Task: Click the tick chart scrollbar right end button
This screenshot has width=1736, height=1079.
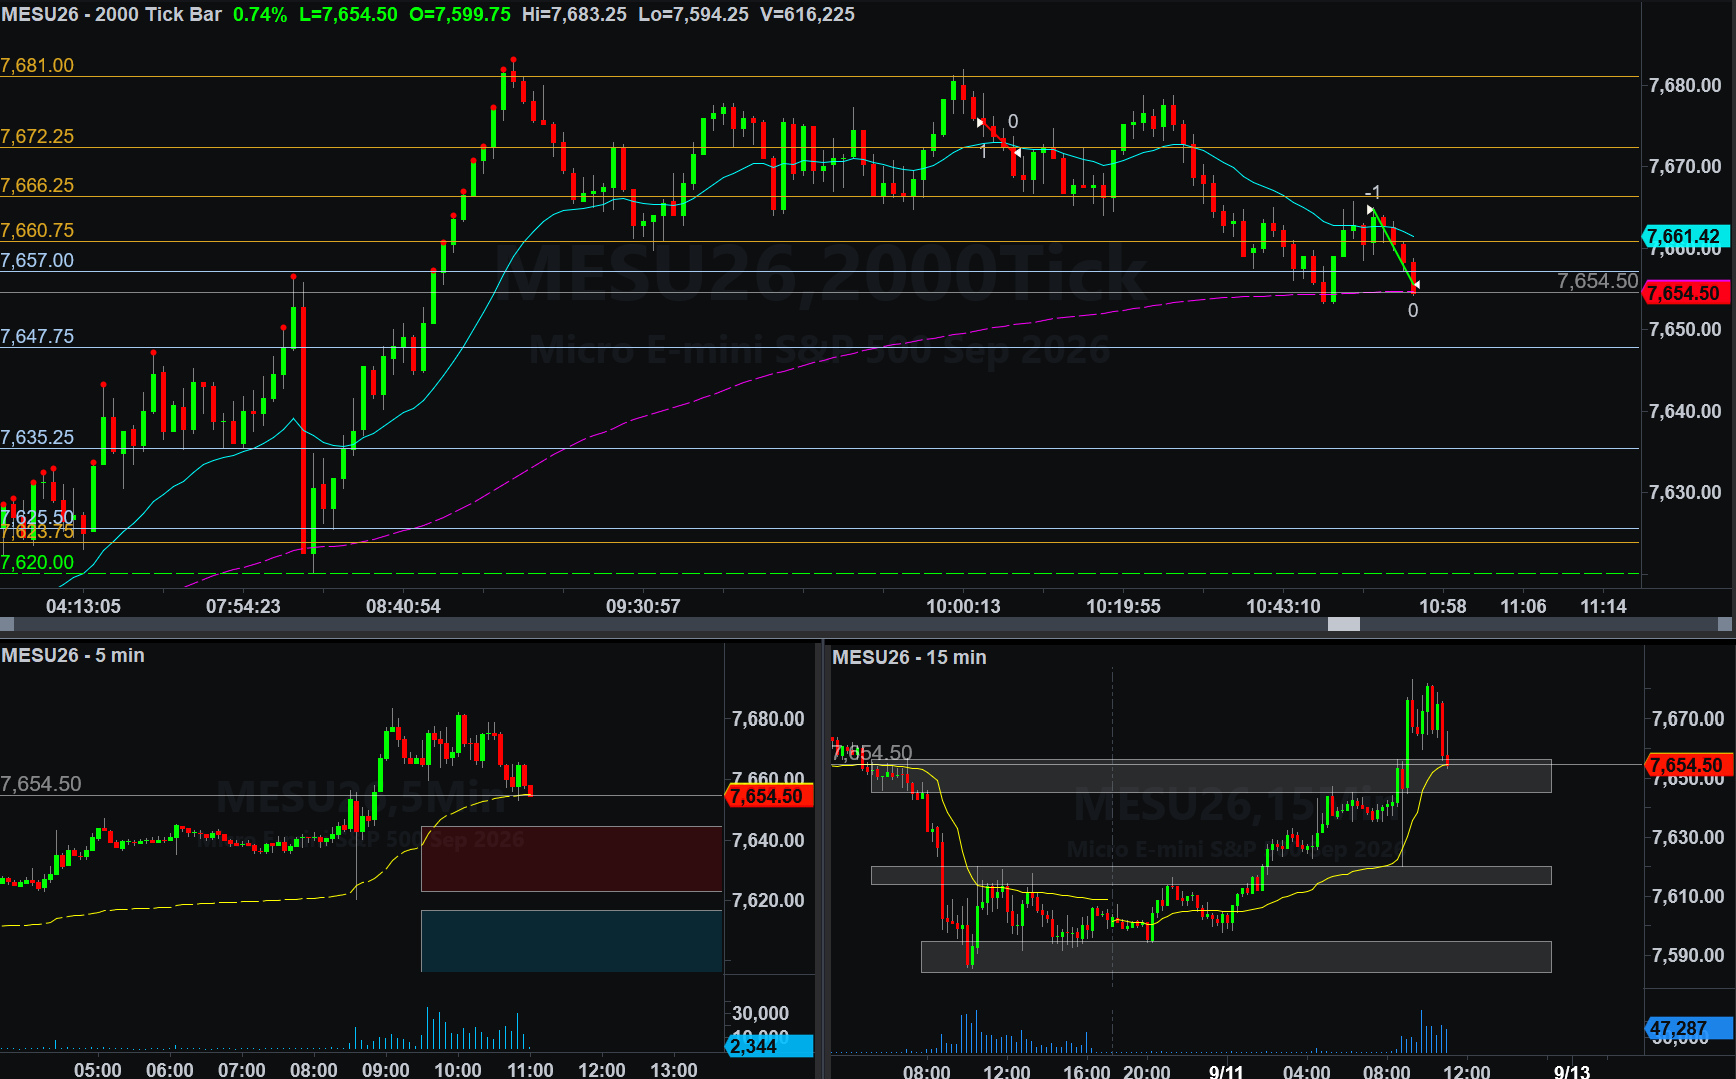Action: [x=1724, y=624]
